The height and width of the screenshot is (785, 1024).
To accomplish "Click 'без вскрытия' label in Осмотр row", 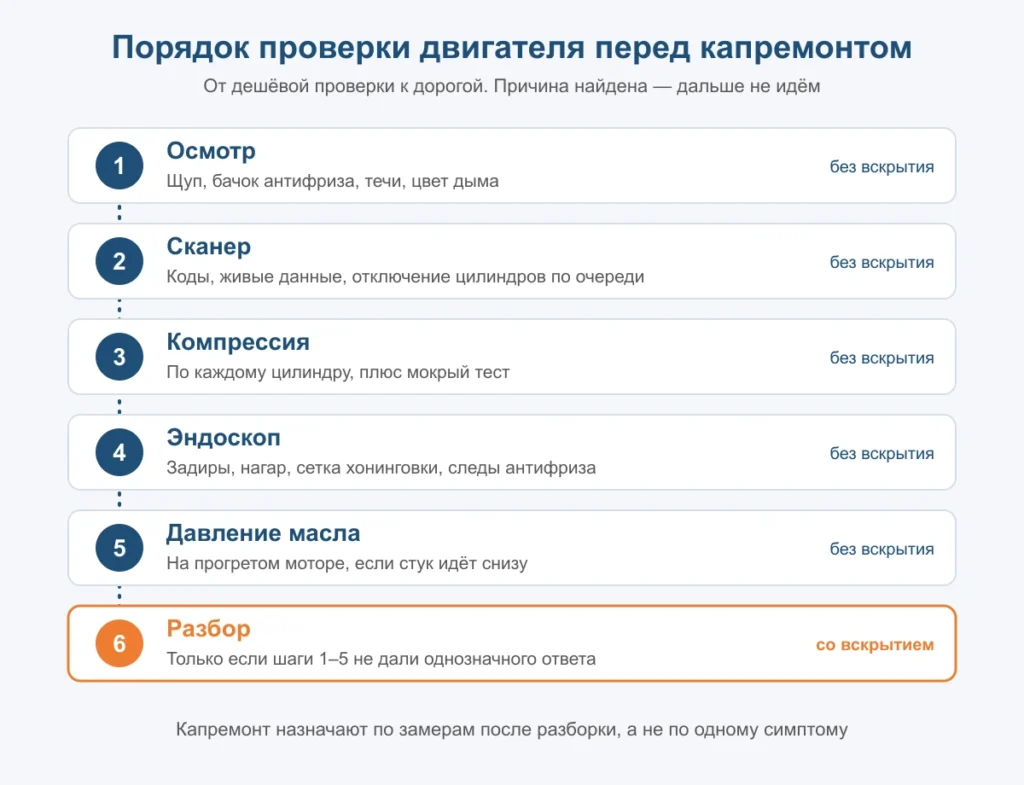I will click(x=882, y=167).
